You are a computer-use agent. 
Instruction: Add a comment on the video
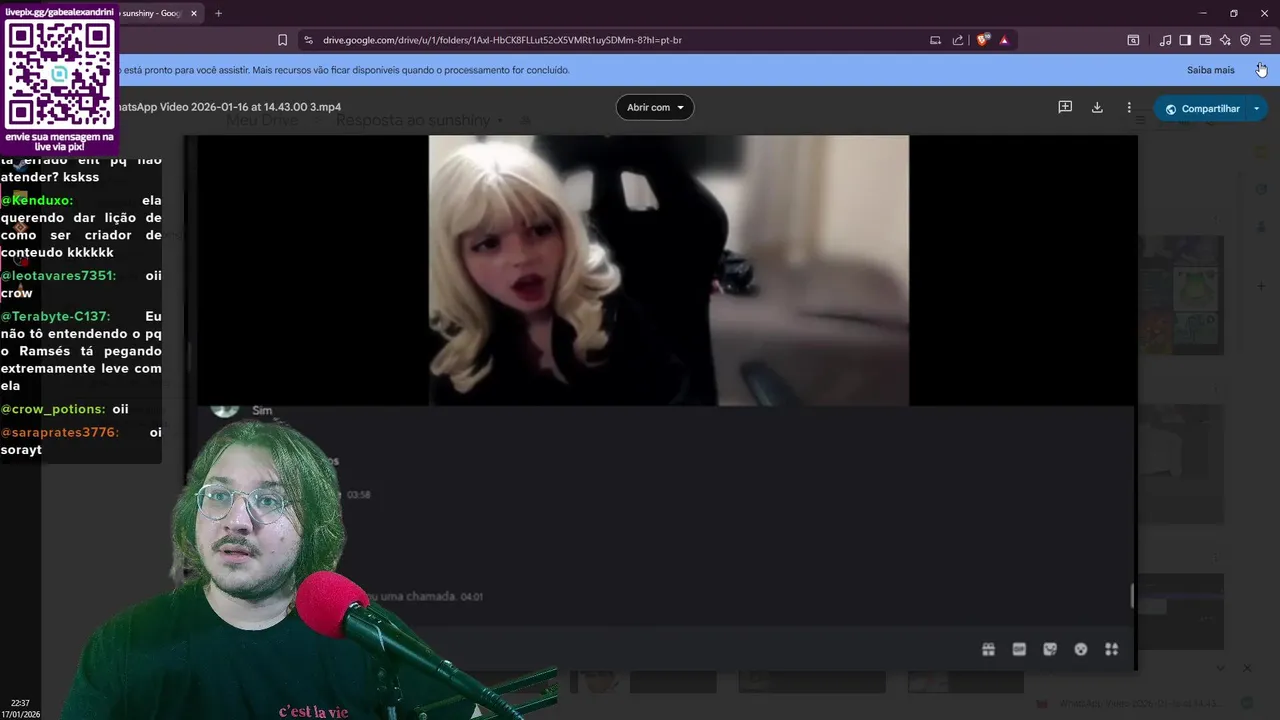tap(1065, 107)
